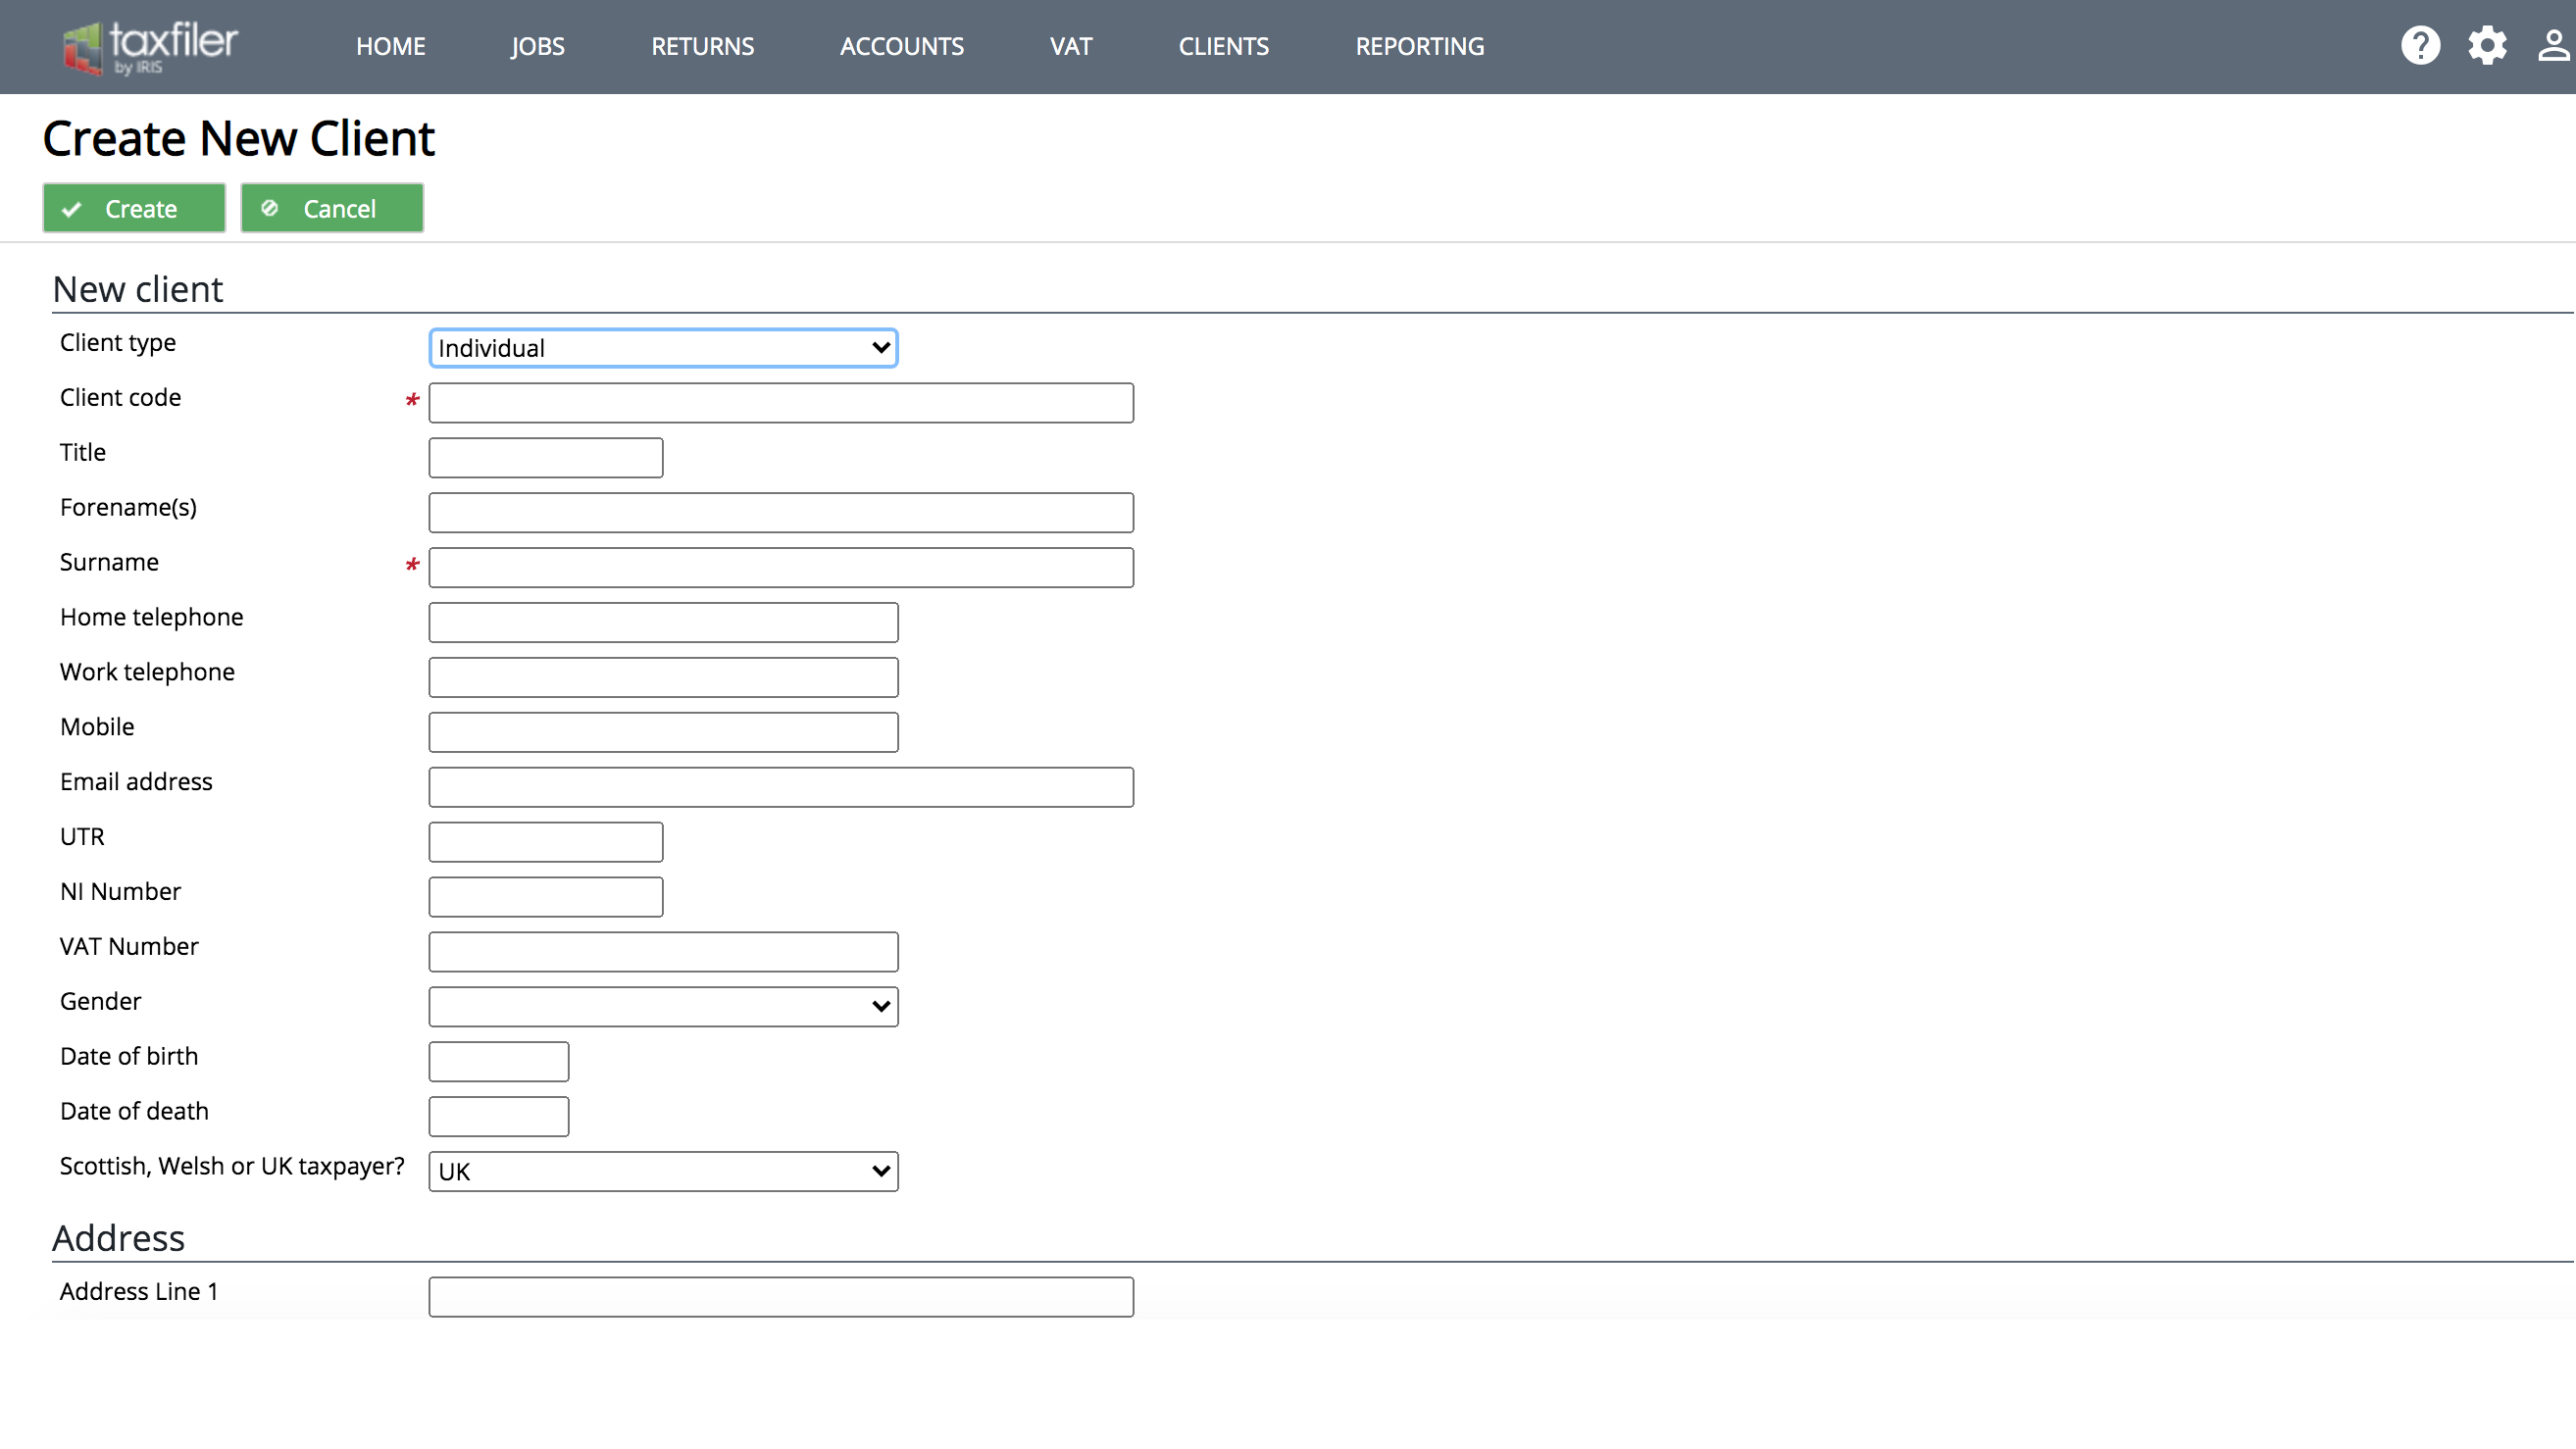This screenshot has height=1449, width=2576.
Task: Focus the UTR input field
Action: click(x=546, y=842)
